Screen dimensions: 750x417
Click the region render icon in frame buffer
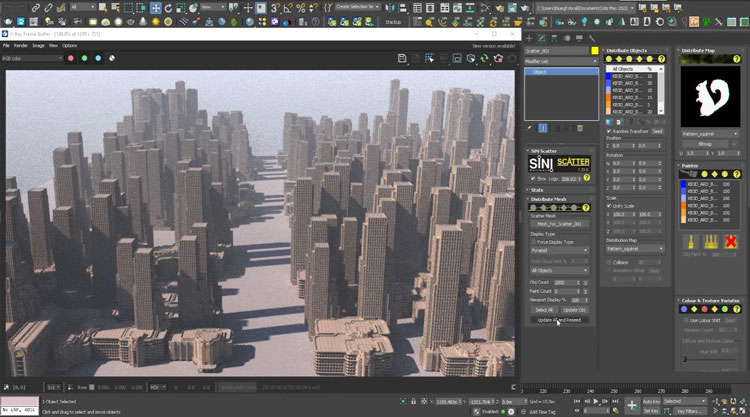457,58
